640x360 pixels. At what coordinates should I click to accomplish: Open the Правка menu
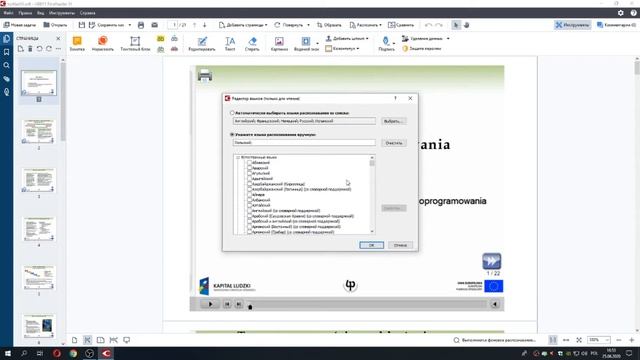pyautogui.click(x=25, y=13)
